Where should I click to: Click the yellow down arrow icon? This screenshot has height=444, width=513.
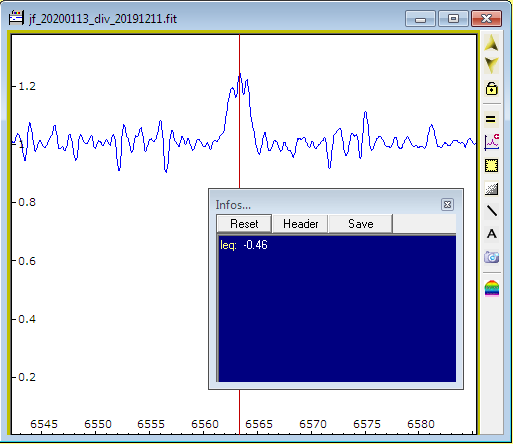(x=491, y=65)
